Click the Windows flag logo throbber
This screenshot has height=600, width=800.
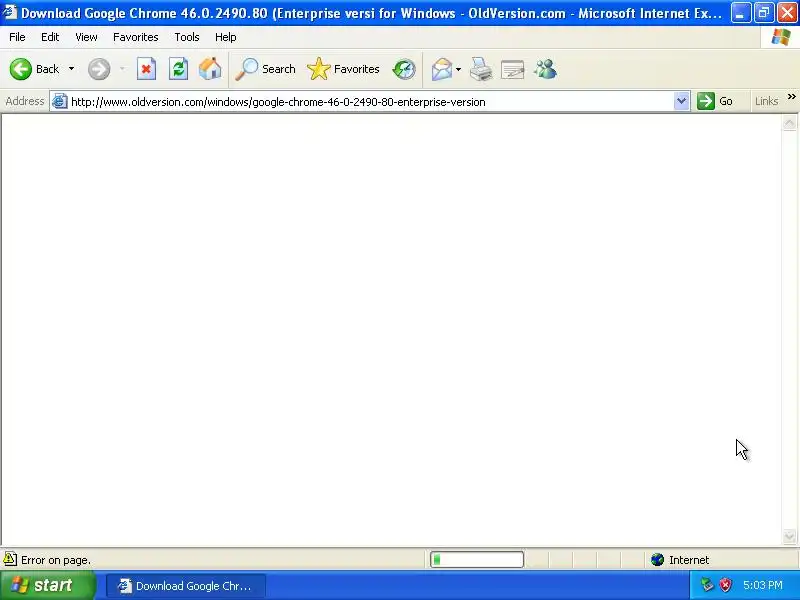[x=781, y=37]
